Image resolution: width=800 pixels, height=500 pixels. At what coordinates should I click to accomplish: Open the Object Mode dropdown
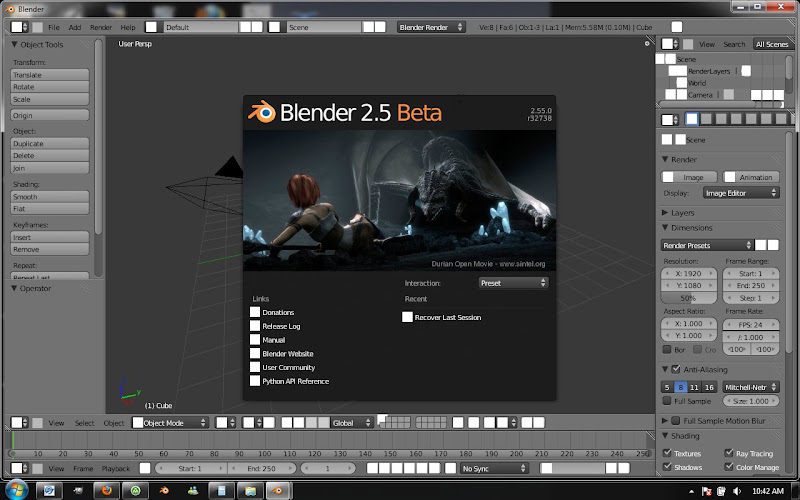[x=170, y=422]
